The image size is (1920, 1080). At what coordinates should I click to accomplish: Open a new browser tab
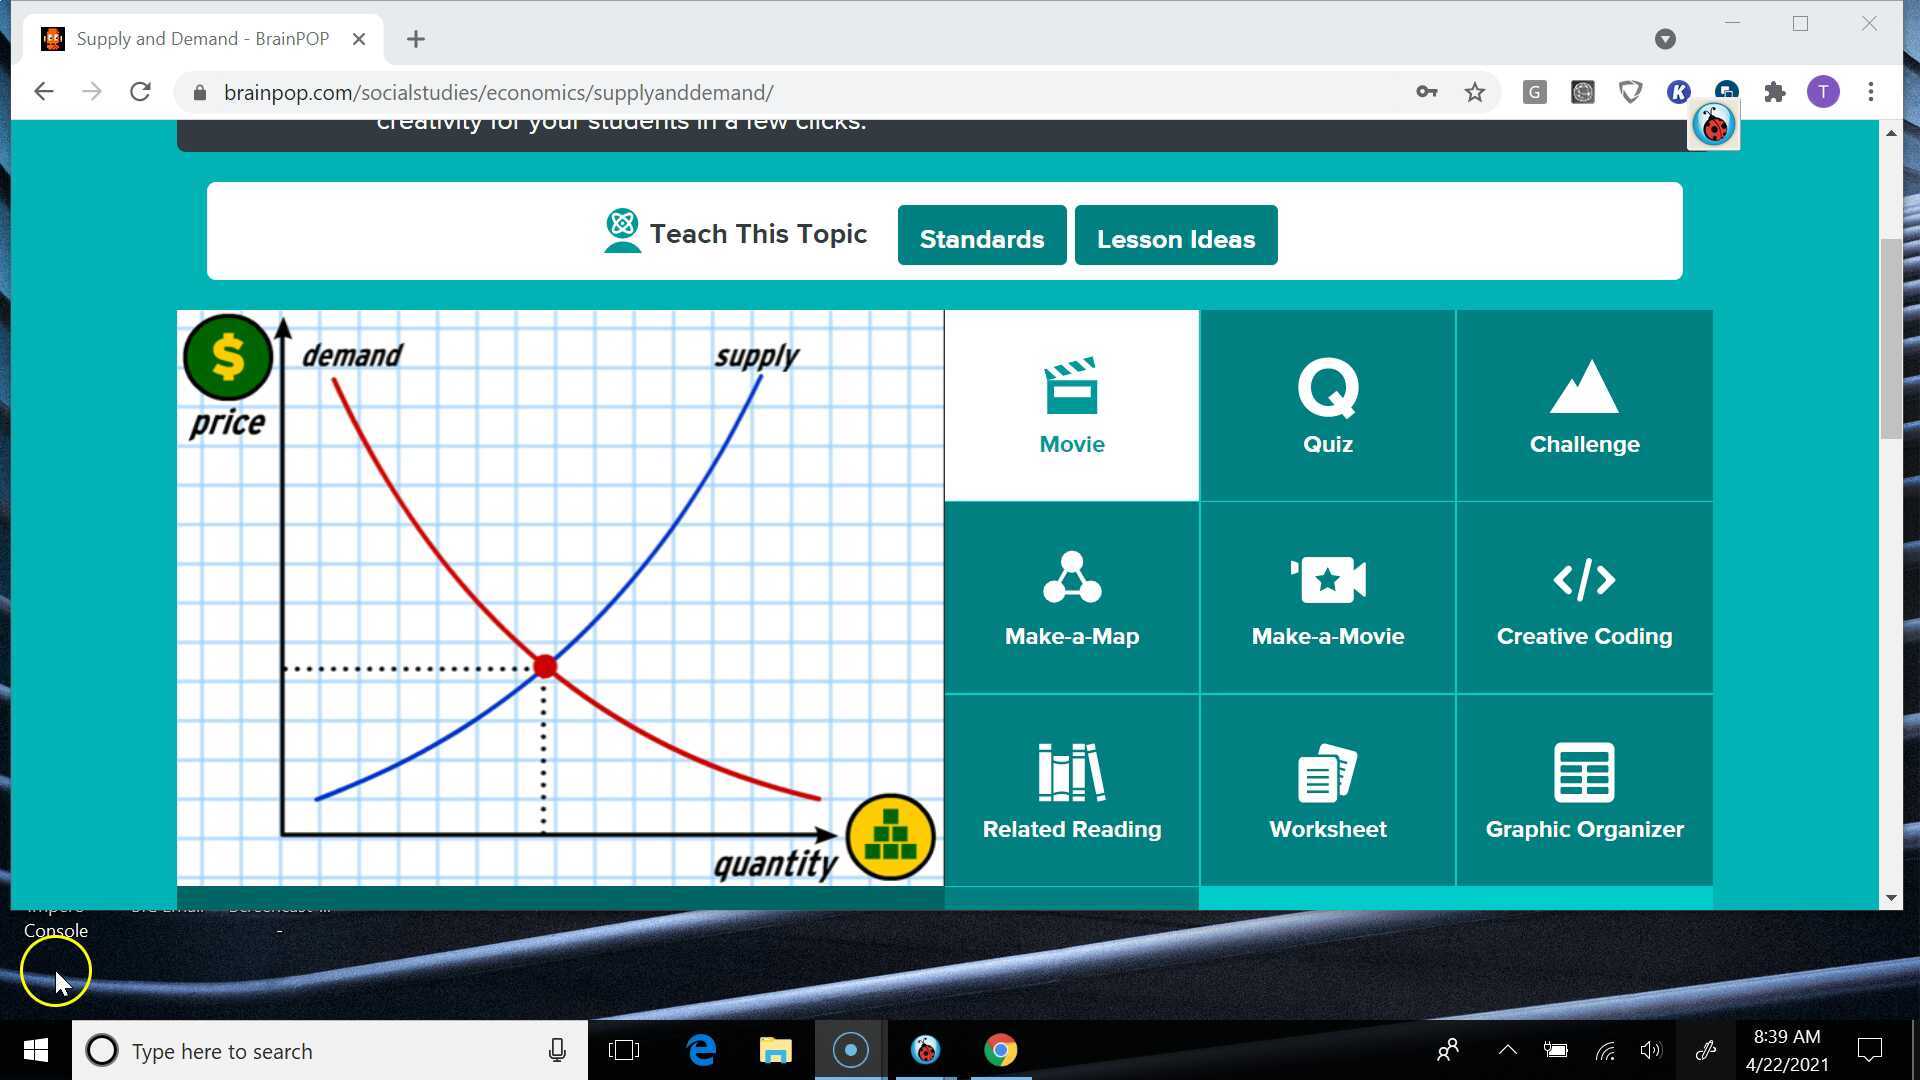[416, 39]
